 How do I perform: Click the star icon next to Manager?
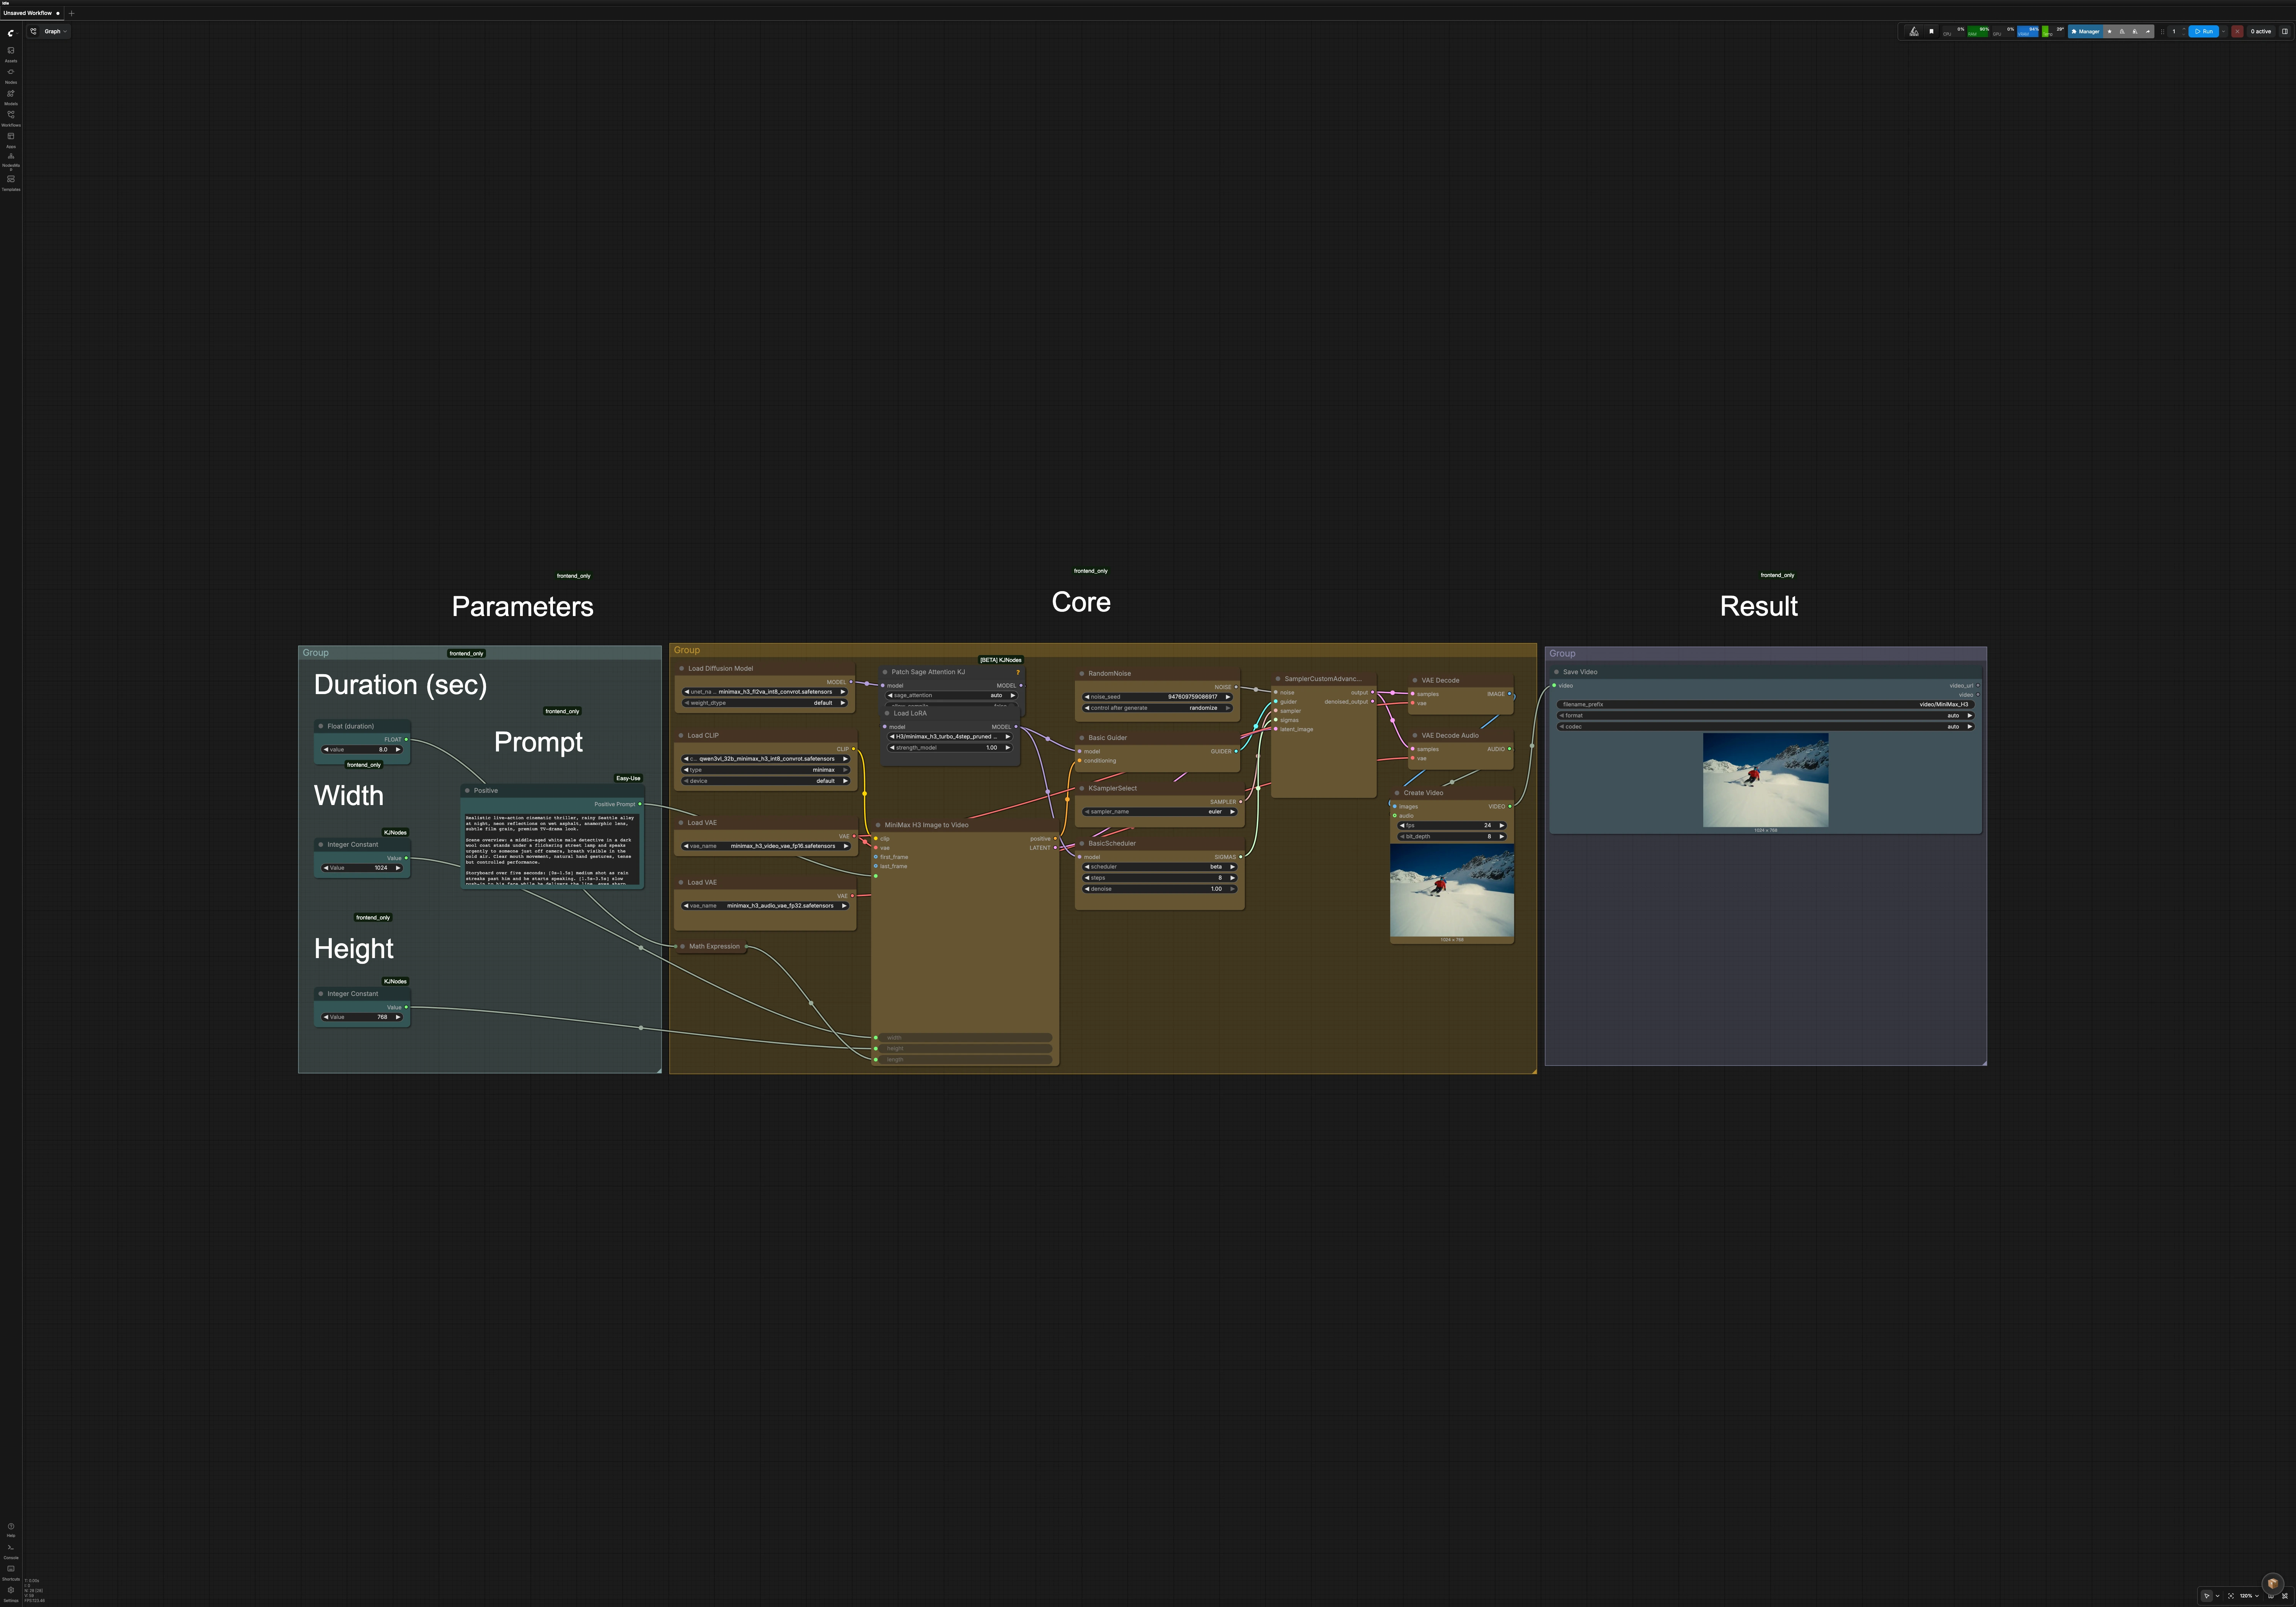pyautogui.click(x=2110, y=31)
